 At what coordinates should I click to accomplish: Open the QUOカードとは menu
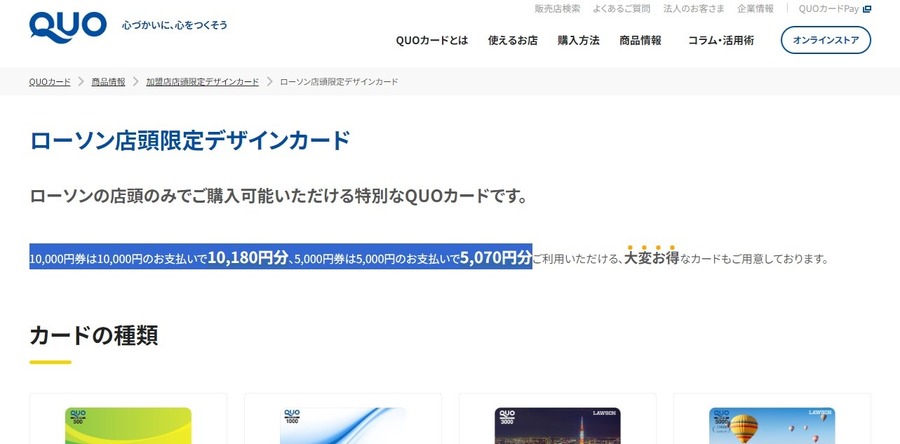(432, 40)
